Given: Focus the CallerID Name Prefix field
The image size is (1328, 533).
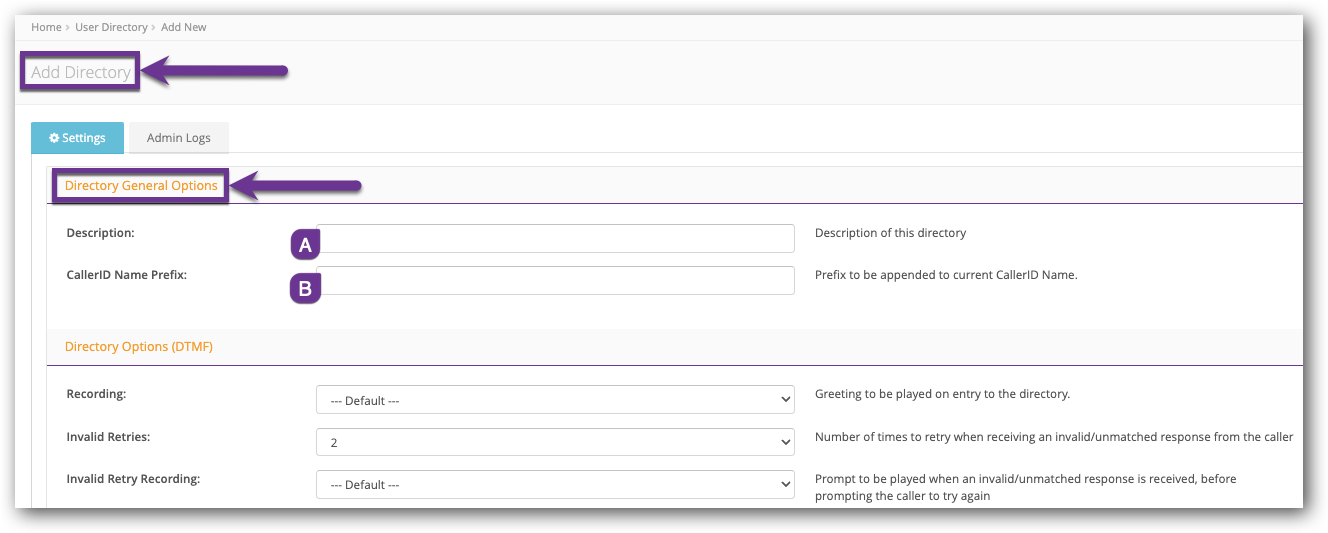Looking at the screenshot, I should (x=555, y=280).
